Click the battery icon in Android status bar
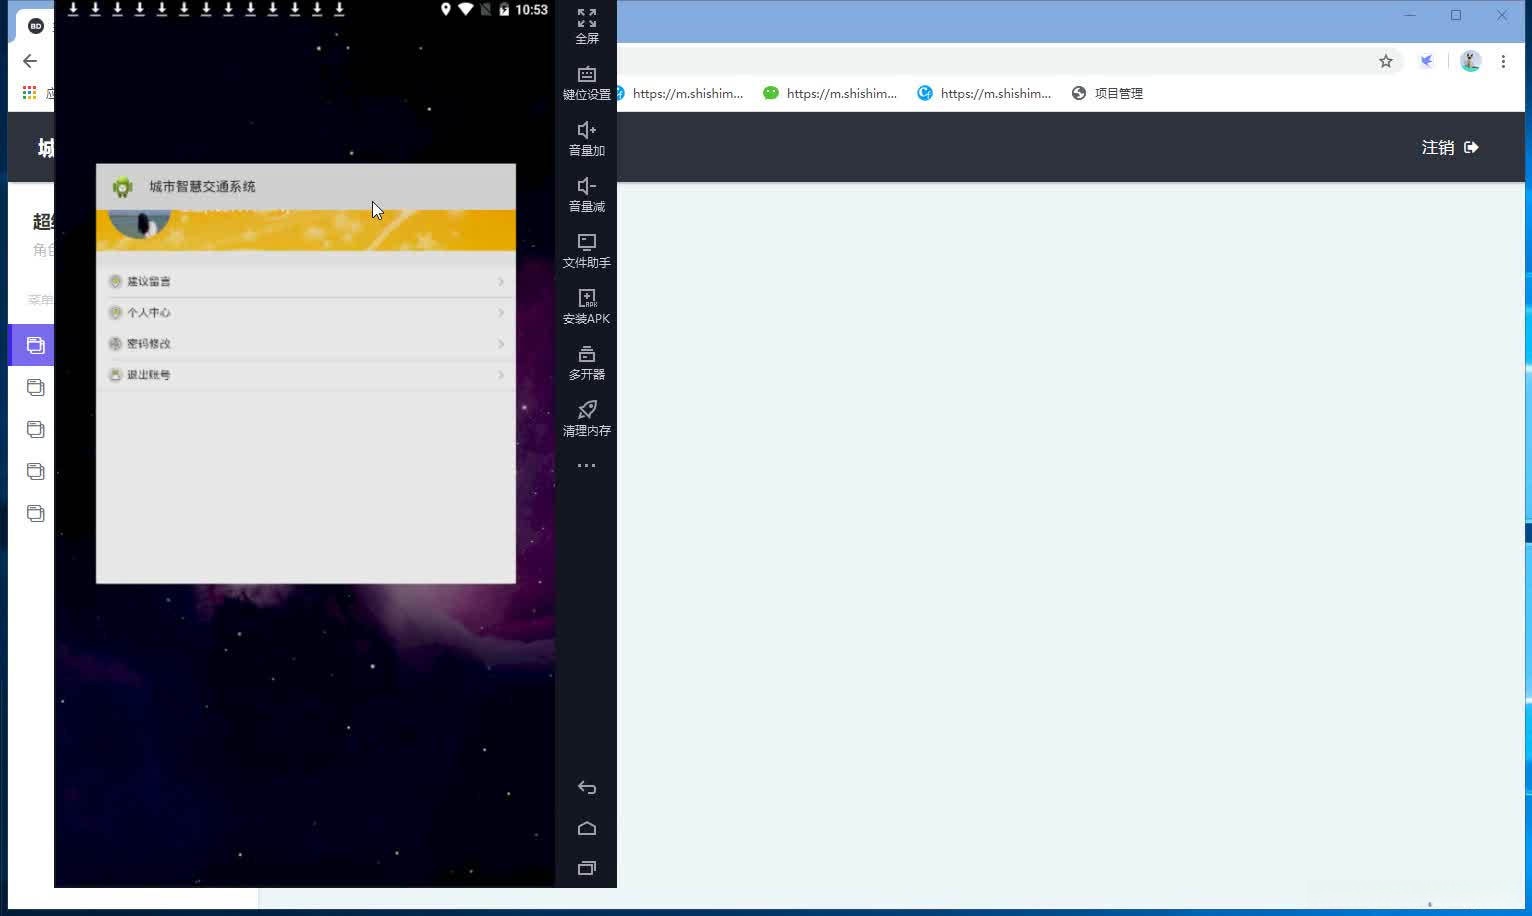Viewport: 1532px width, 916px height. point(504,9)
